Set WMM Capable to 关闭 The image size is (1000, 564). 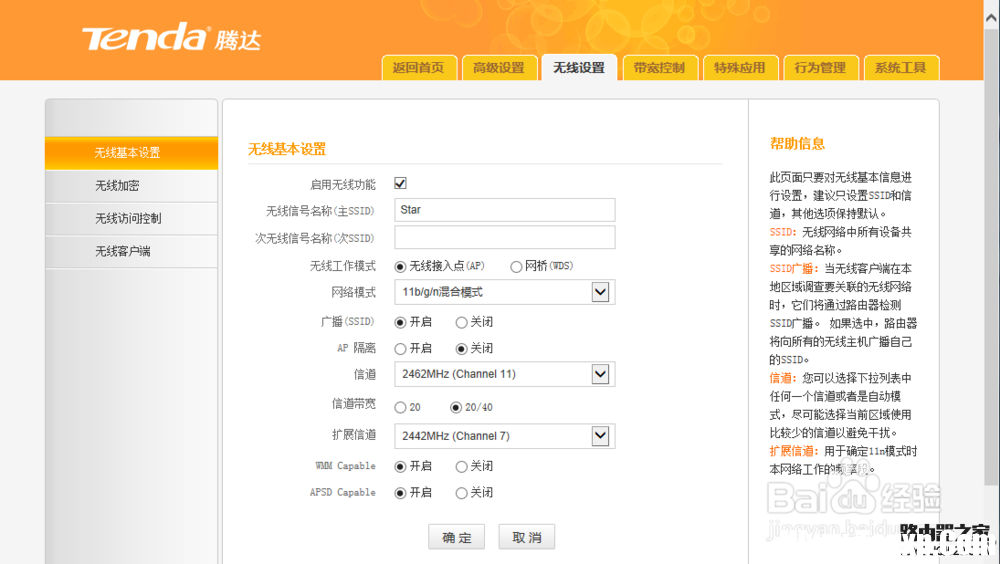pyautogui.click(x=461, y=467)
